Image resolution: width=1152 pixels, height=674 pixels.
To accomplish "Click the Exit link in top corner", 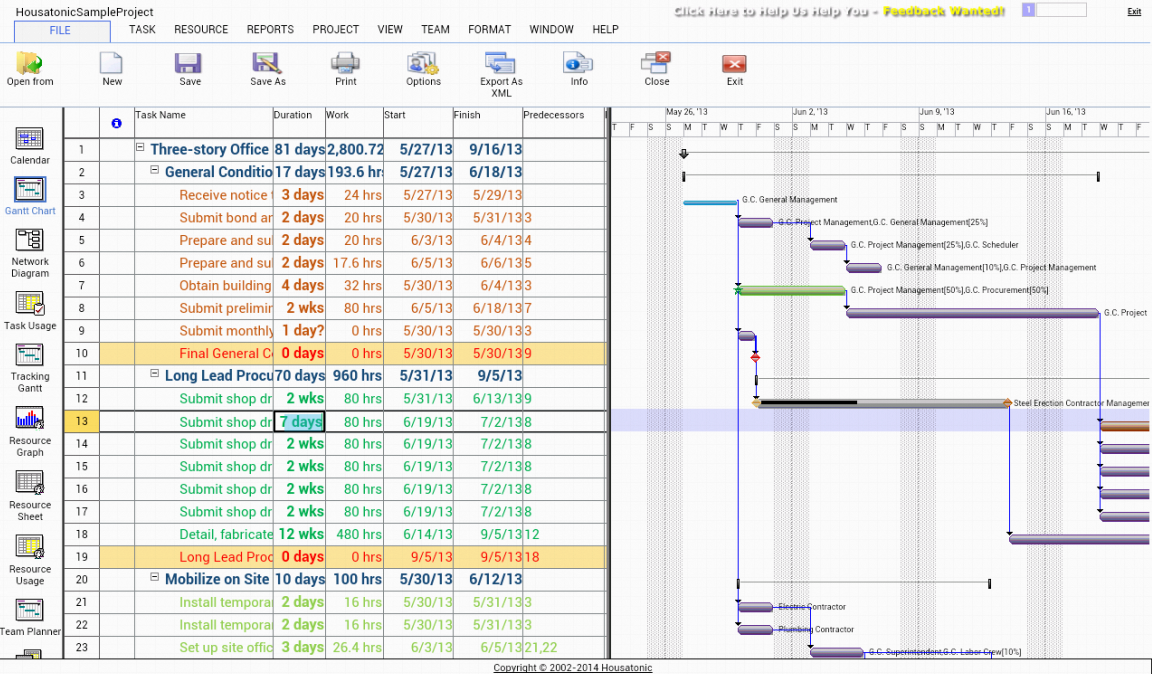I will tap(1134, 12).
